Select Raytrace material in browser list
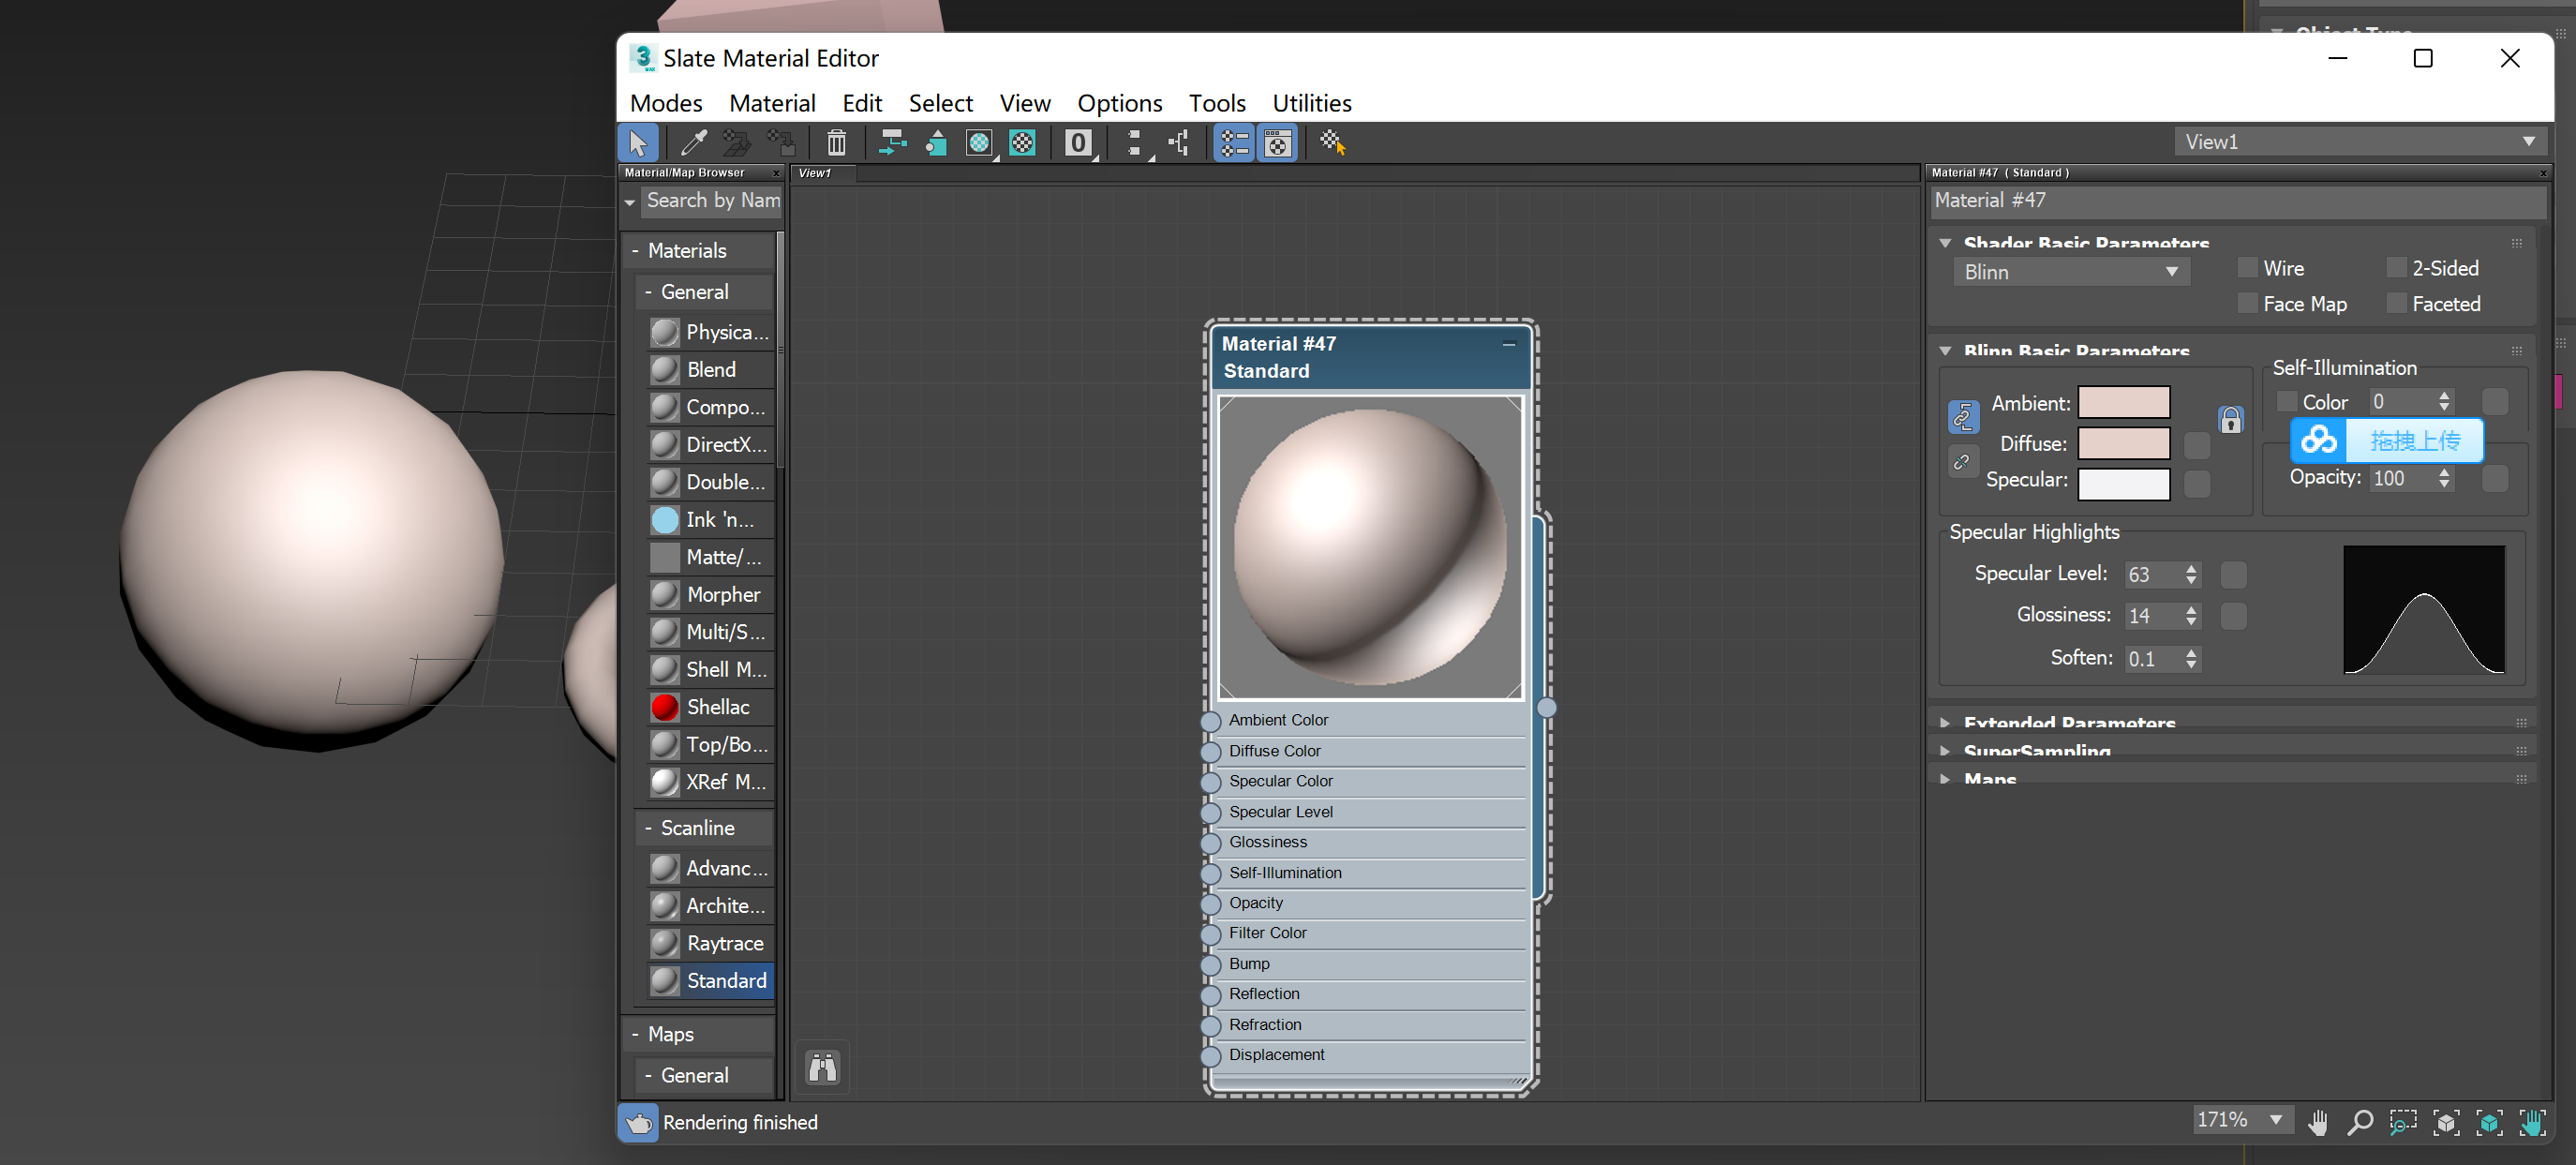2576x1165 pixels. click(724, 943)
